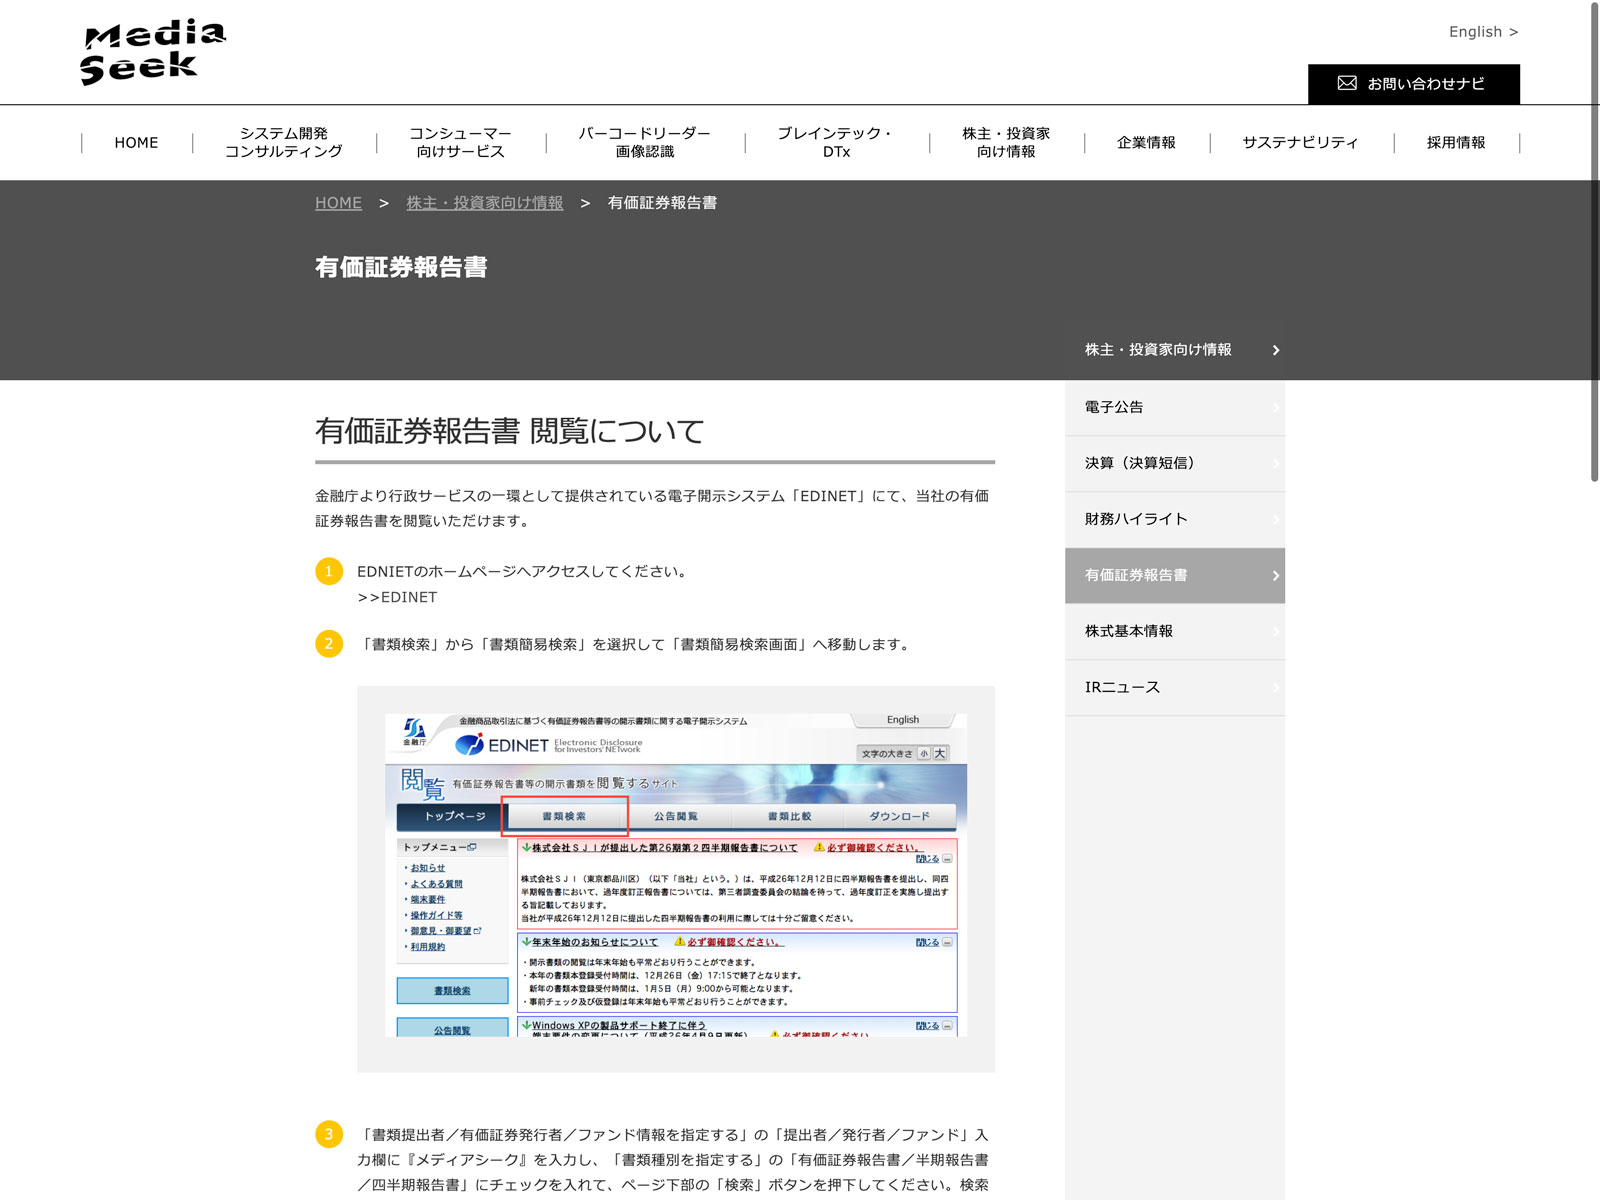This screenshot has width=1600, height=1200.
Task: Go to 採用情報 page
Action: pyautogui.click(x=1455, y=143)
